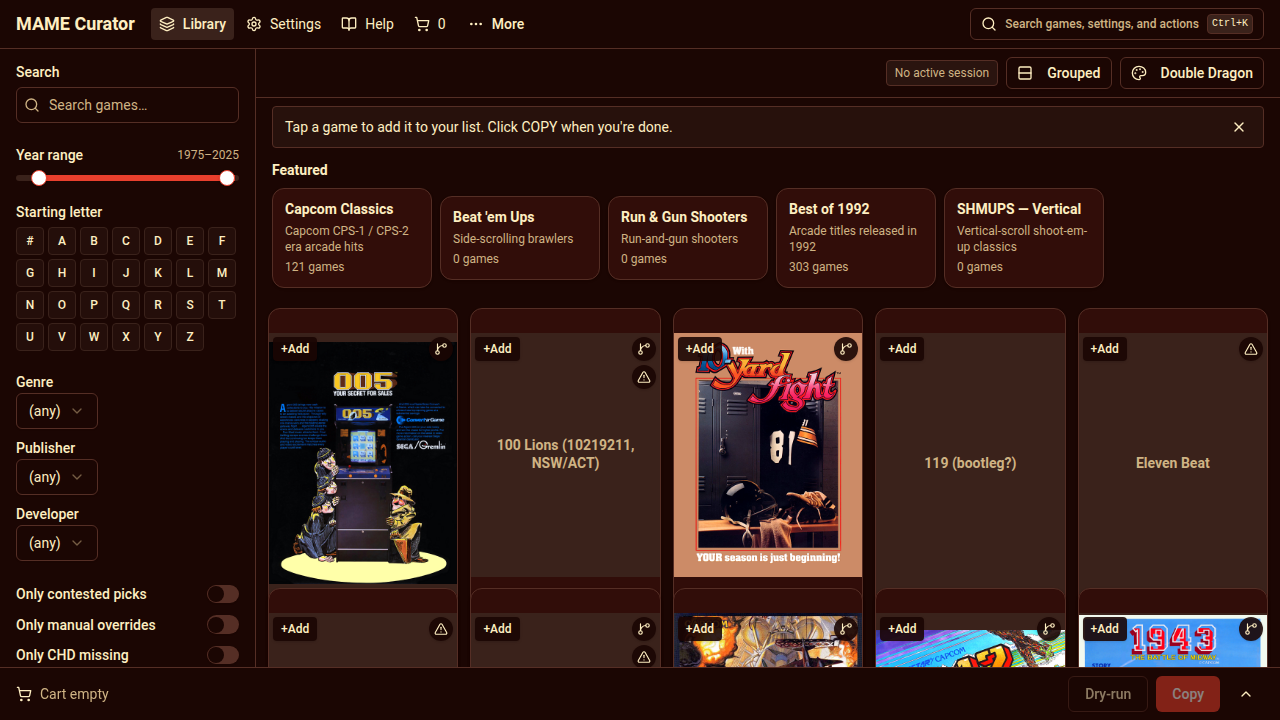Filter by starting letter A
The width and height of the screenshot is (1280, 720).
coord(62,241)
